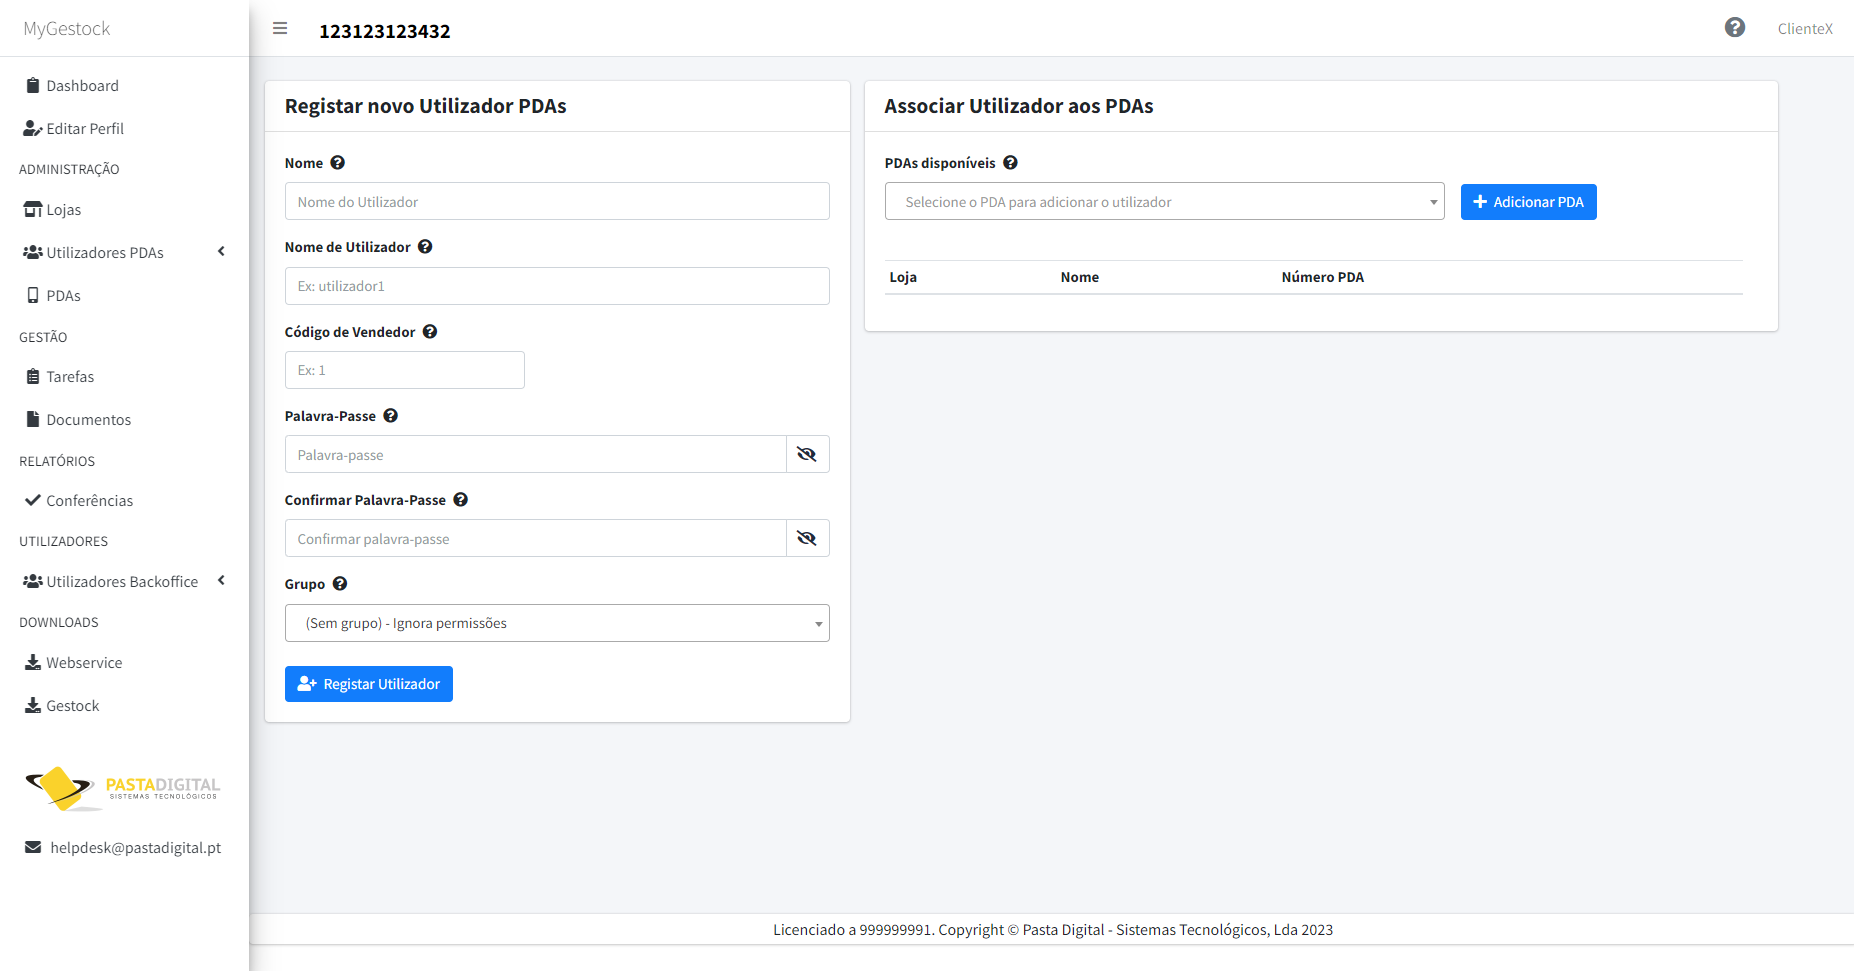Open Documentos in the sidebar
This screenshot has width=1854, height=971.
pos(89,420)
